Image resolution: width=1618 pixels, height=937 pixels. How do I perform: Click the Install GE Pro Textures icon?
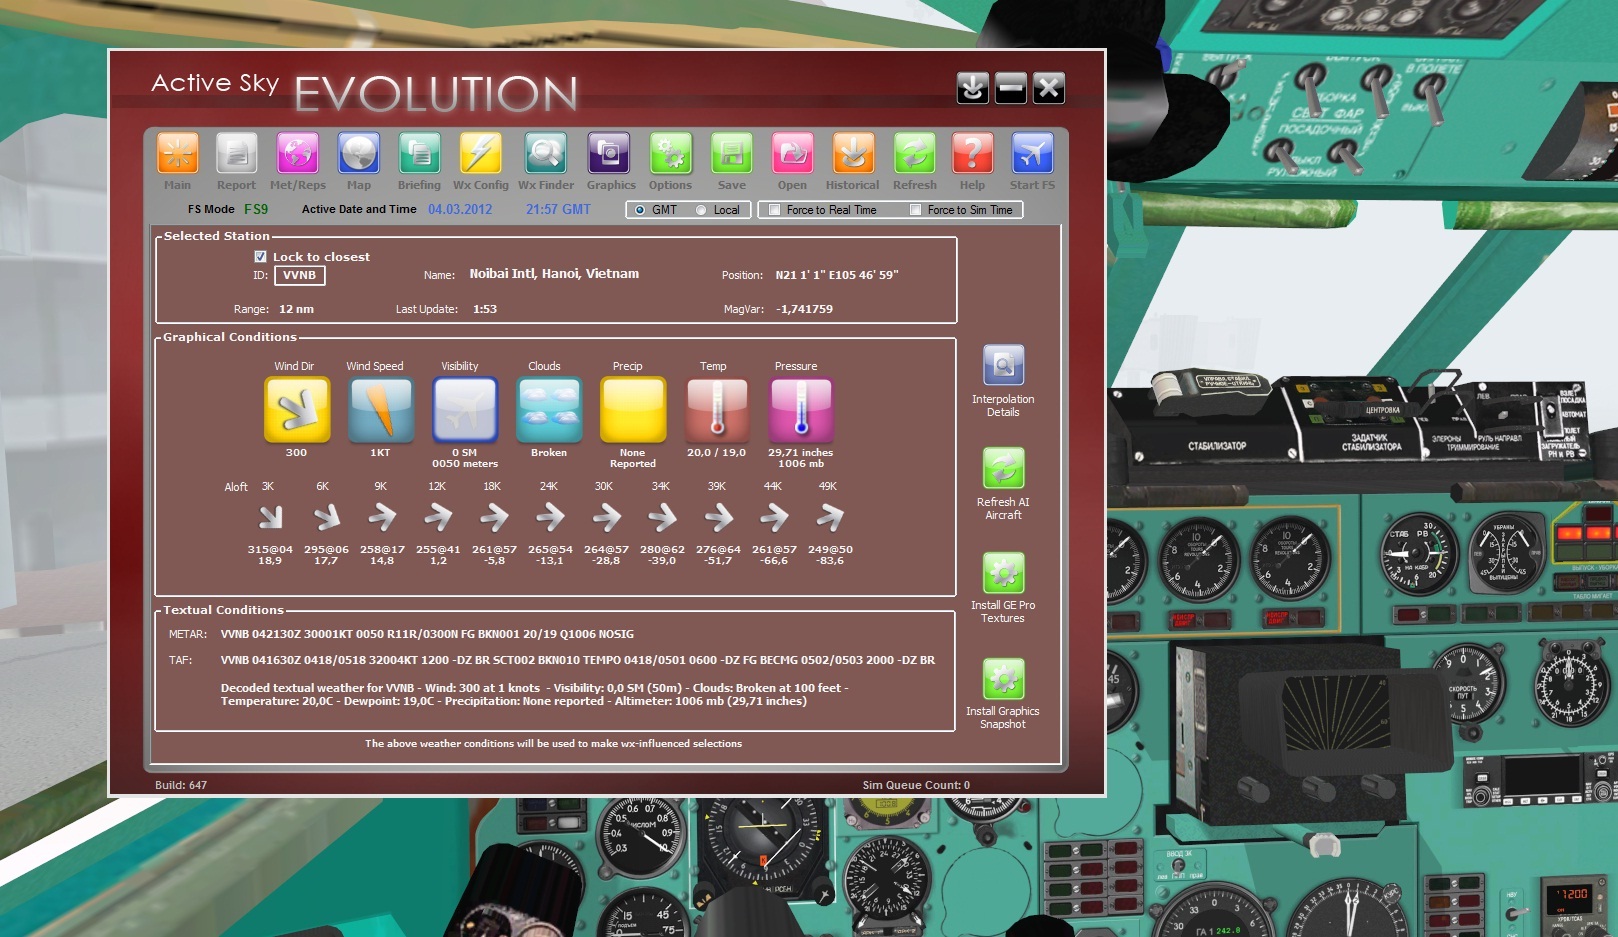[x=1003, y=573]
